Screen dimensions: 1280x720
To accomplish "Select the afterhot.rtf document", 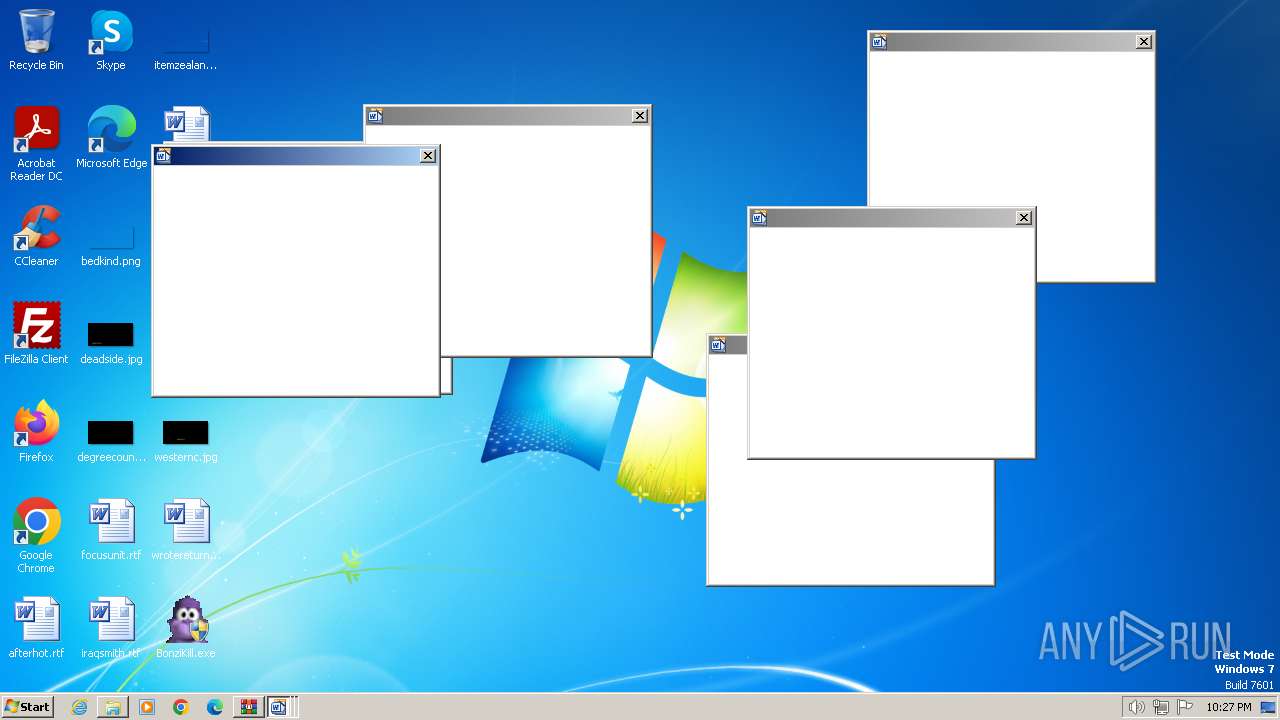I will coord(36,628).
